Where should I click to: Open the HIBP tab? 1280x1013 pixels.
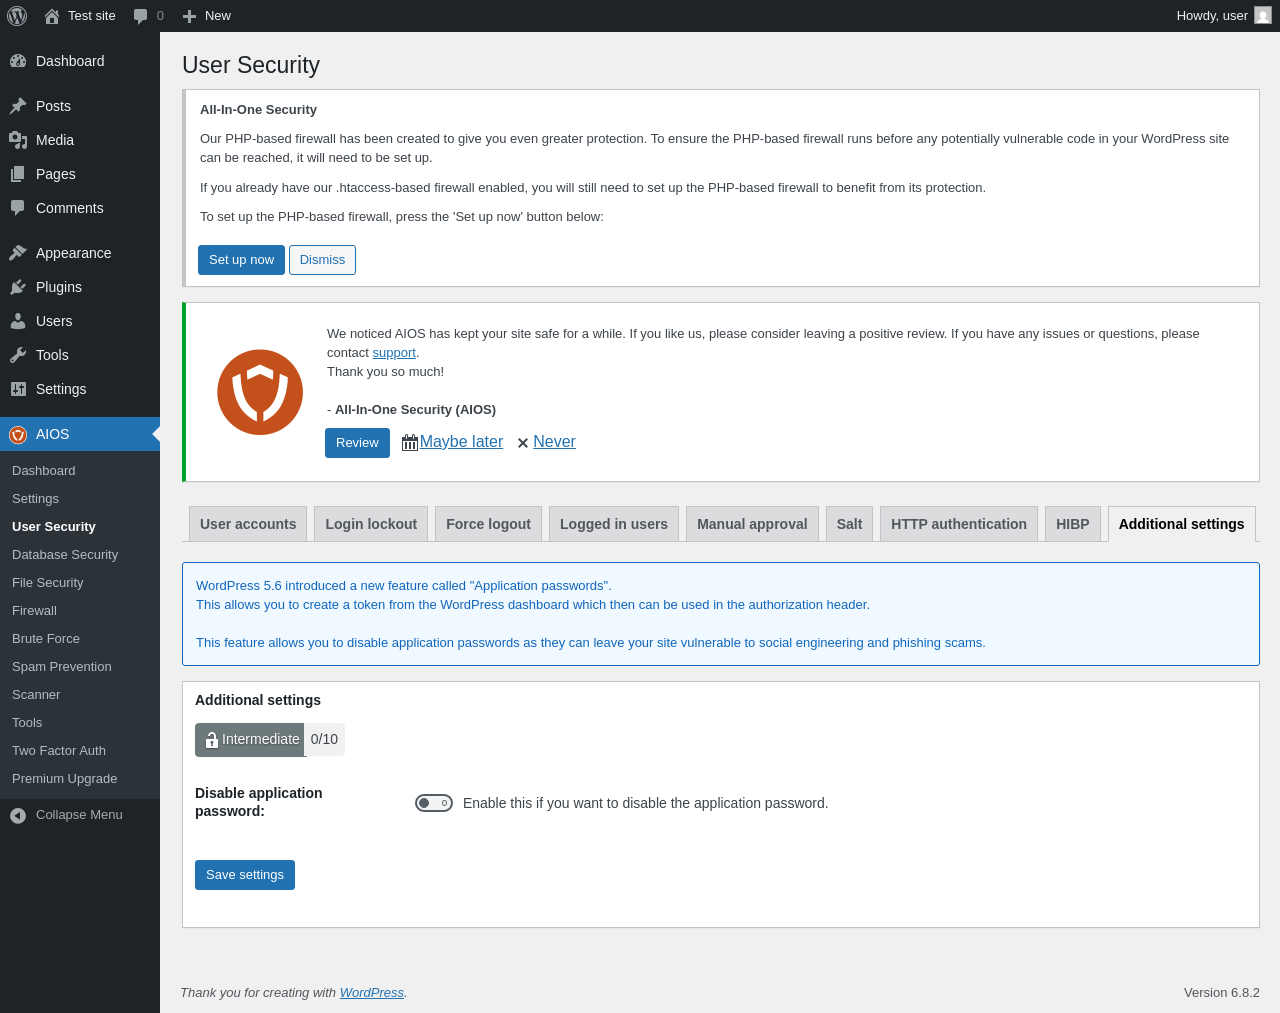click(x=1073, y=524)
